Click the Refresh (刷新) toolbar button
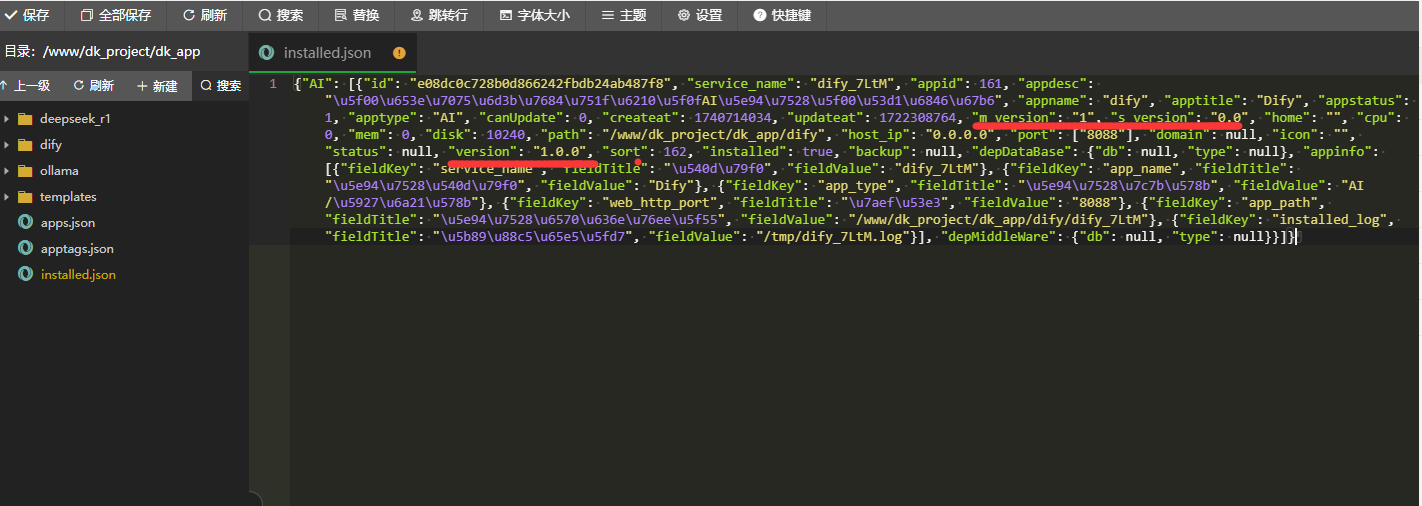Screen dimensions: 1422x506 (x=204, y=15)
